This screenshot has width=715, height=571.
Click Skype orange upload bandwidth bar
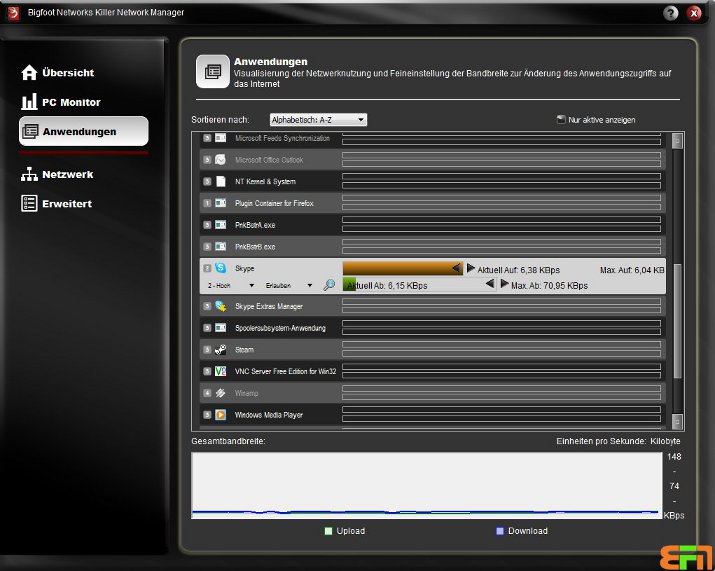[x=403, y=268]
